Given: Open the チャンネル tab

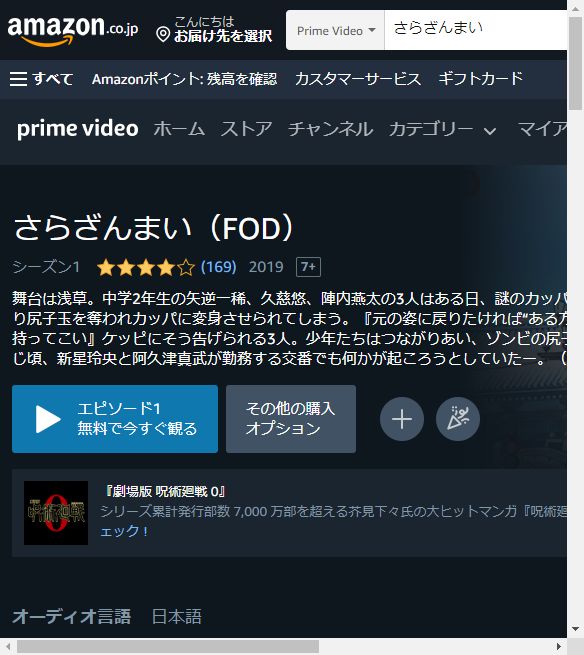Looking at the screenshot, I should pyautogui.click(x=330, y=129).
